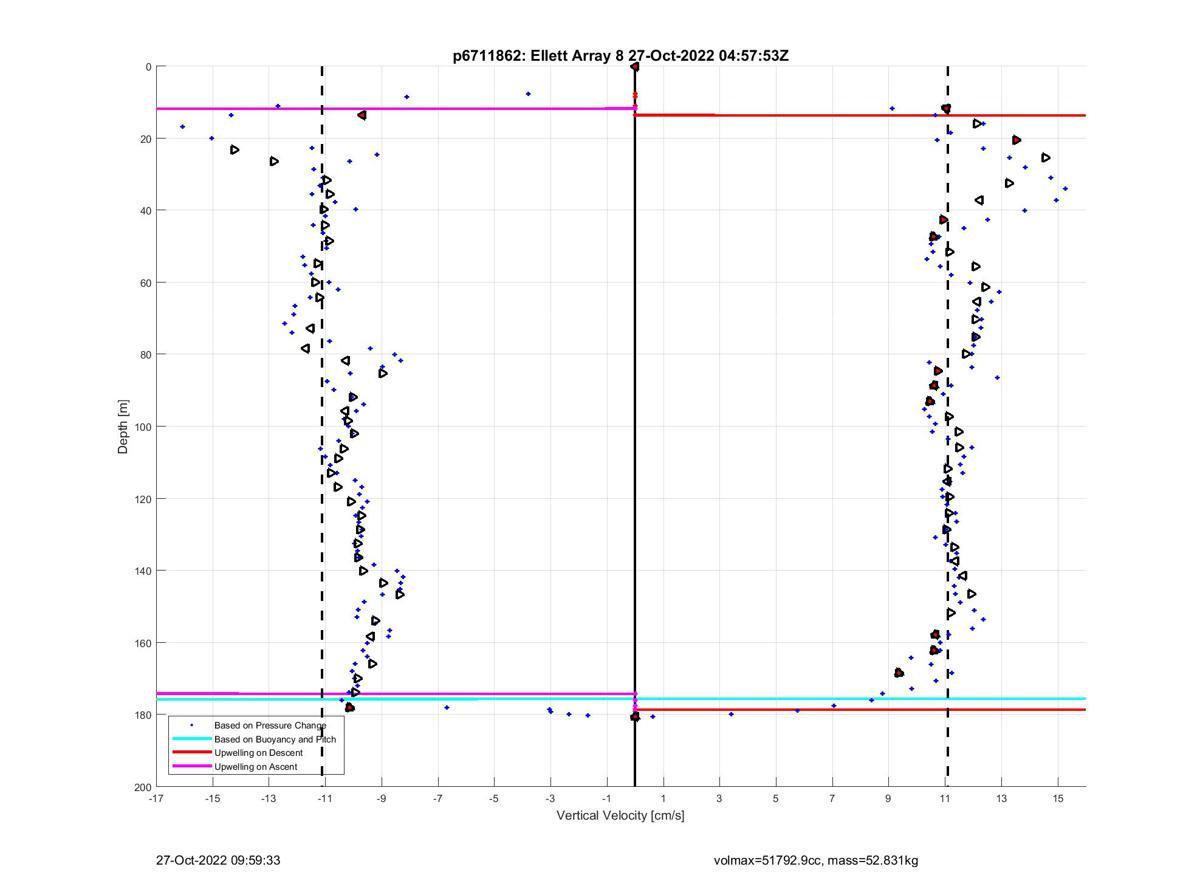Click the depth tick label '20'
Image resolution: width=1200 pixels, height=885 pixels.
(145, 139)
